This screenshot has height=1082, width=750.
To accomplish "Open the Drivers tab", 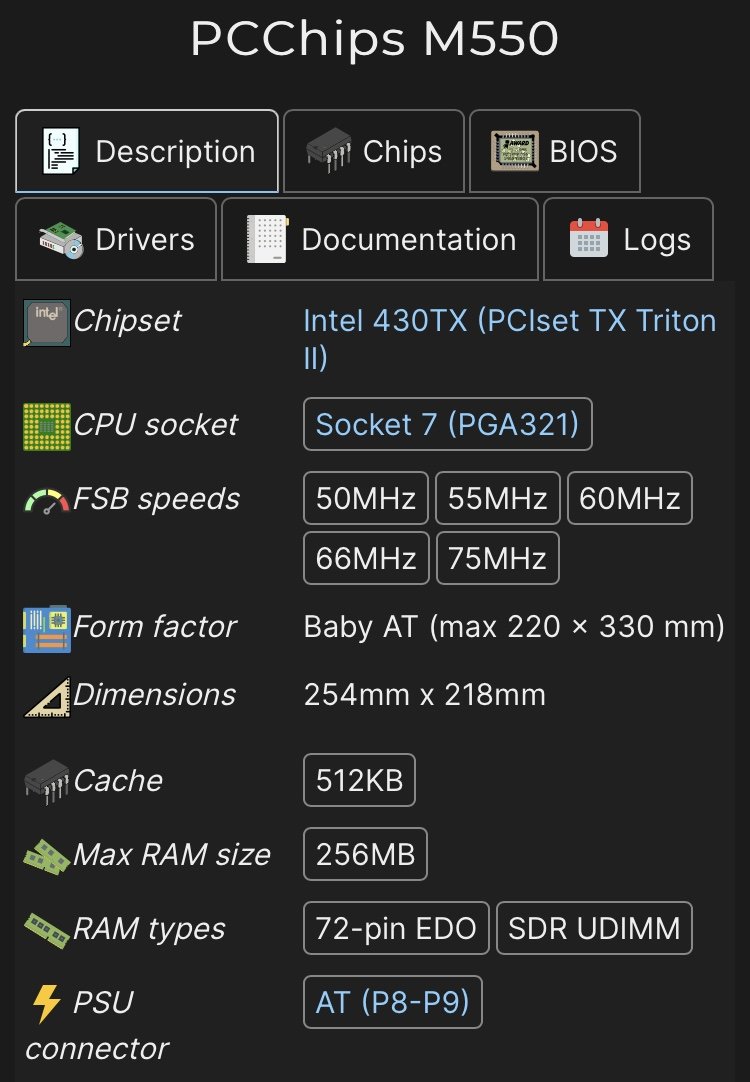I will [x=116, y=240].
